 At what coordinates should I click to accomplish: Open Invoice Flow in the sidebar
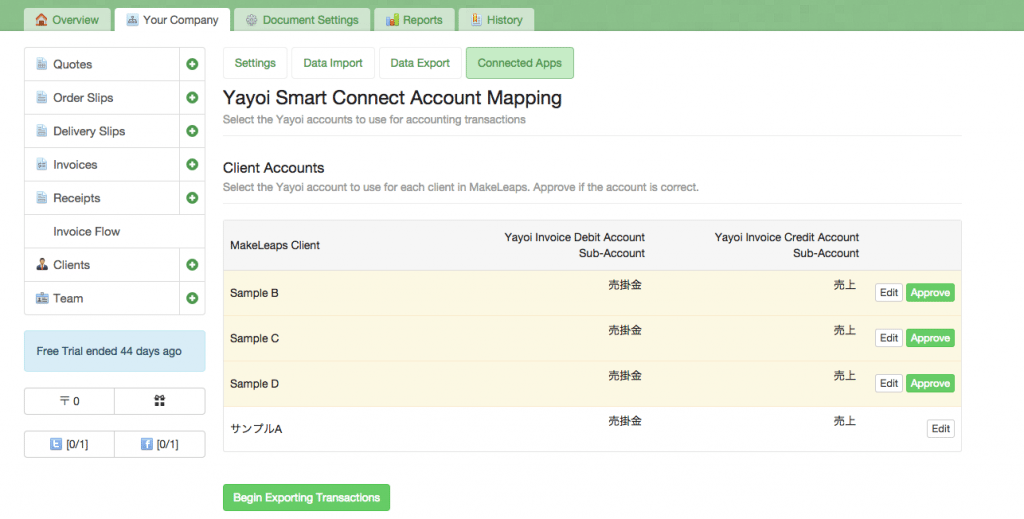click(x=115, y=231)
